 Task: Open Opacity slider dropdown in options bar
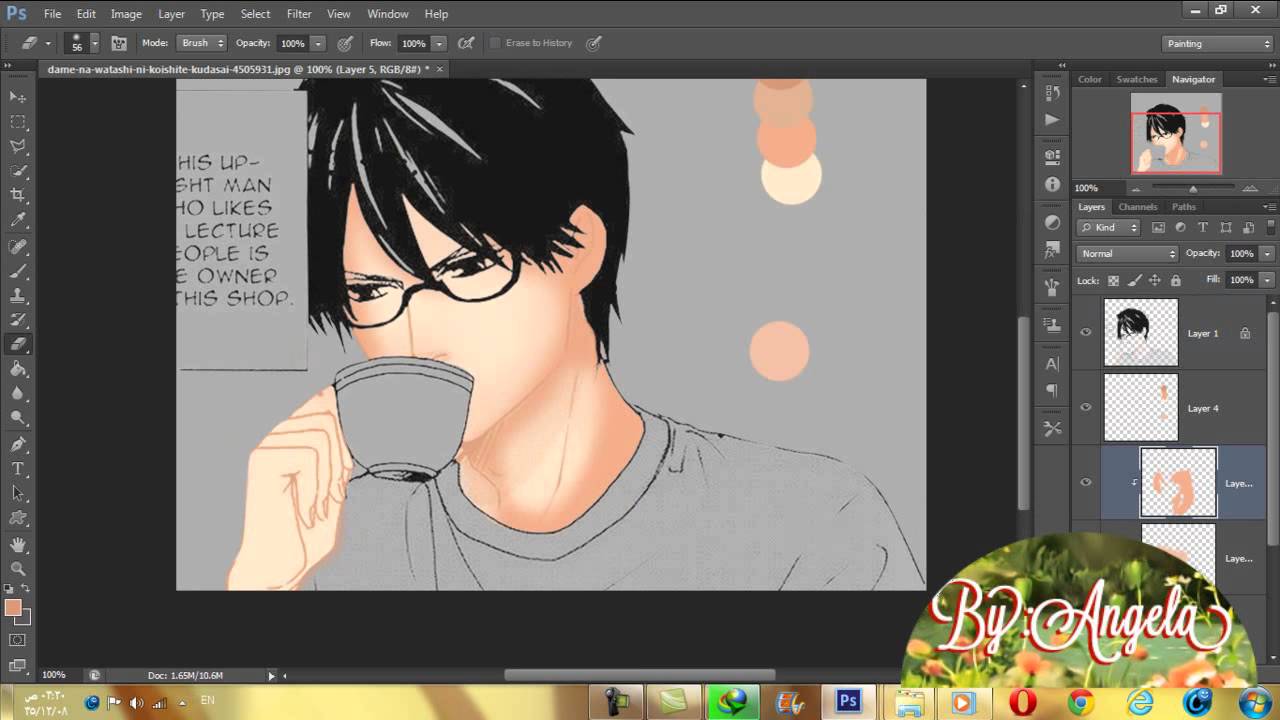point(318,44)
